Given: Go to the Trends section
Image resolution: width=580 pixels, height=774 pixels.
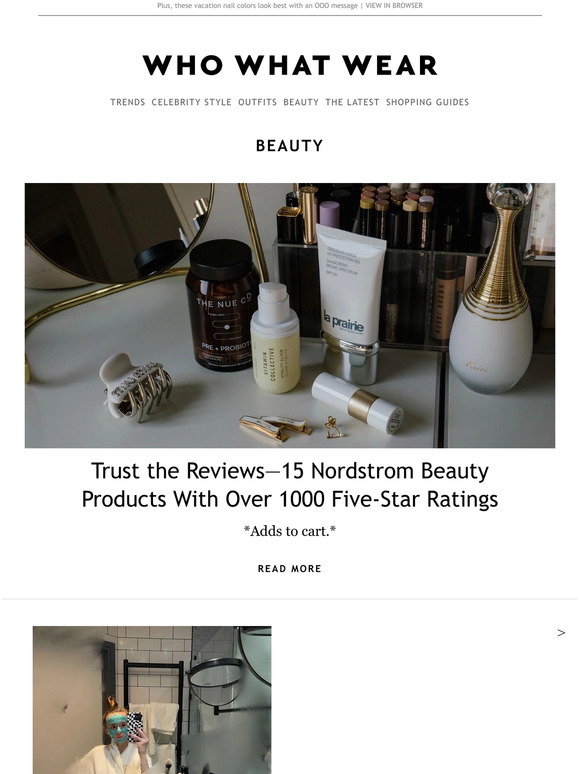Looking at the screenshot, I should click(128, 102).
